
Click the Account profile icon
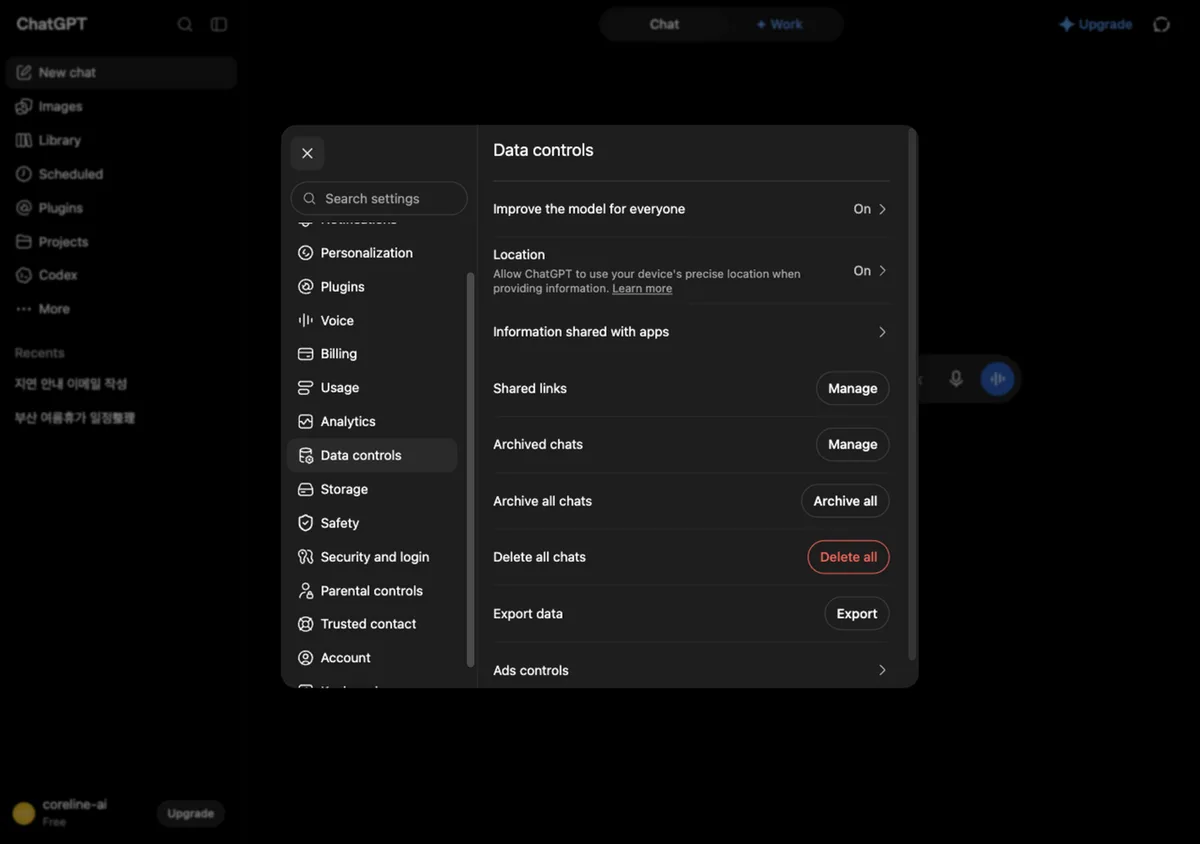point(306,658)
